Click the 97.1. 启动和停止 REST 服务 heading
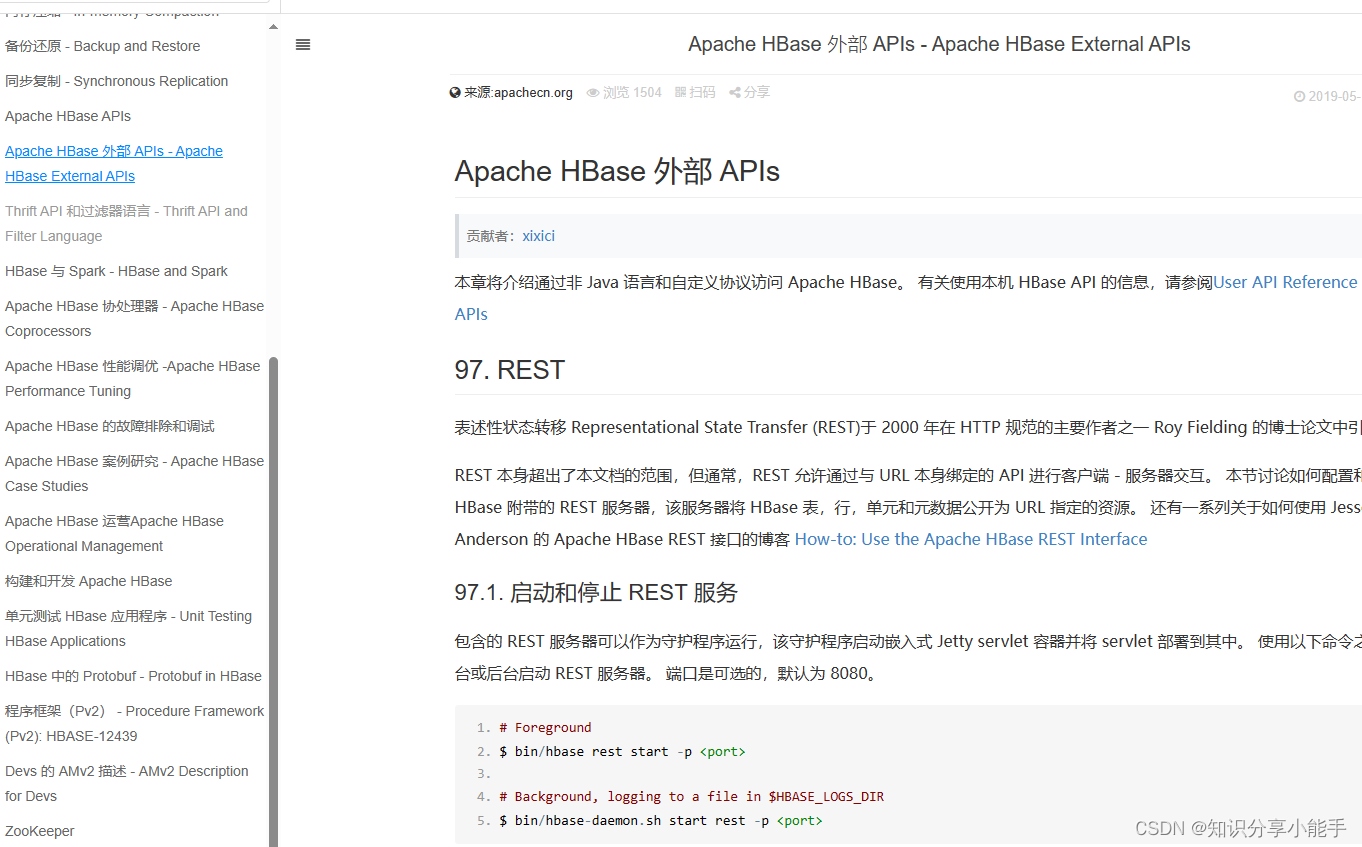1362x847 pixels. [596, 593]
